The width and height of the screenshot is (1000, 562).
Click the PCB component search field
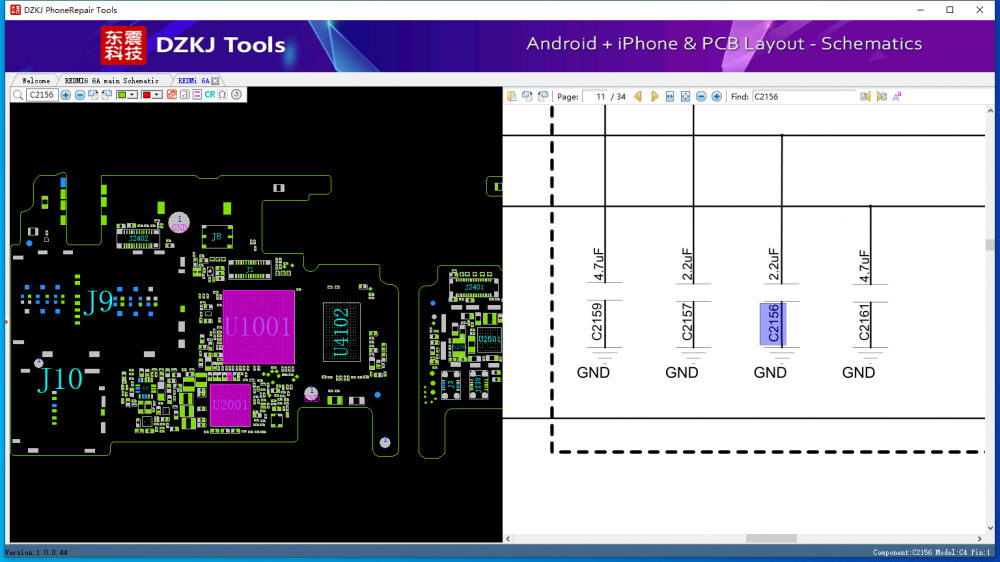(42, 95)
